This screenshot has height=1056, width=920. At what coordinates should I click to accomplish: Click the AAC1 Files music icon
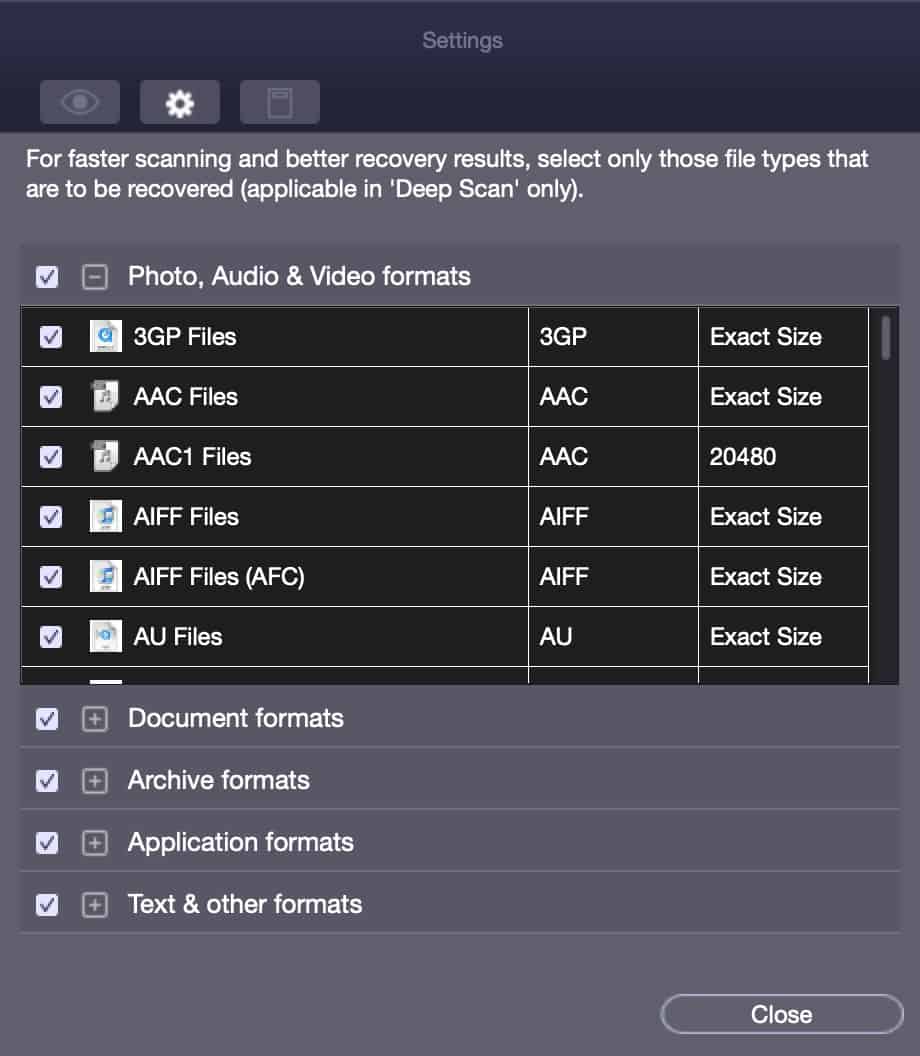click(106, 456)
